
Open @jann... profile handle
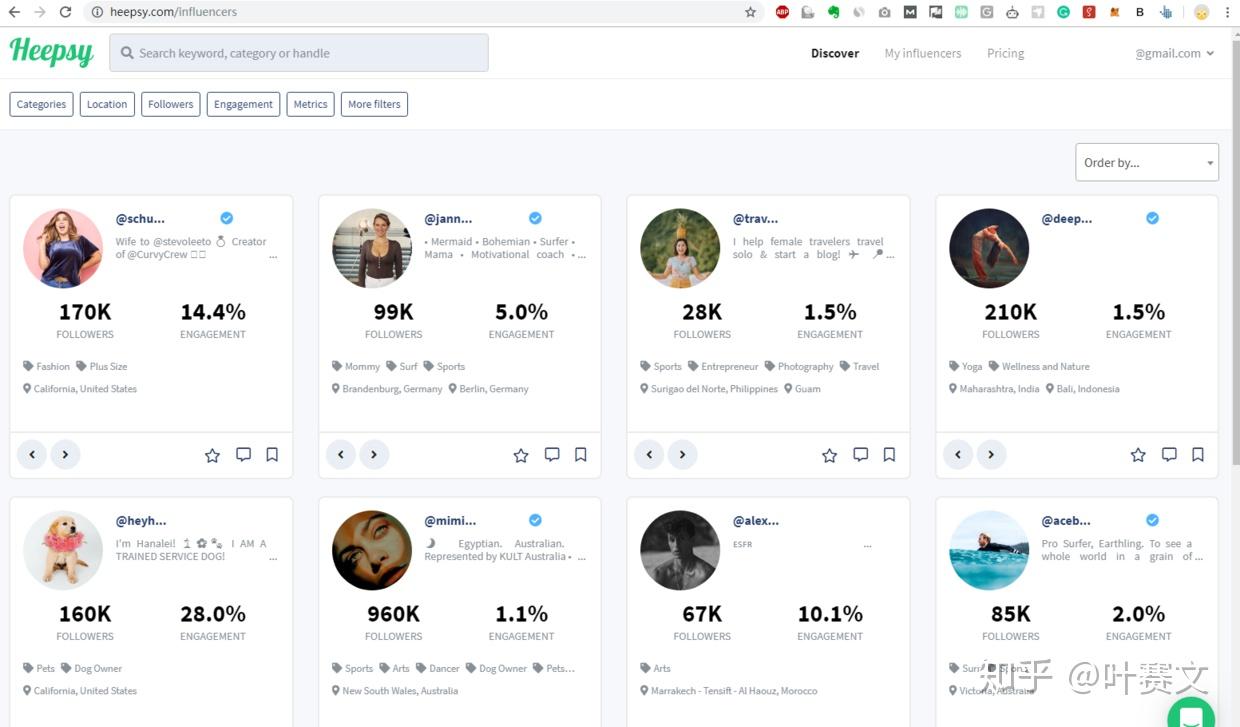tap(448, 218)
